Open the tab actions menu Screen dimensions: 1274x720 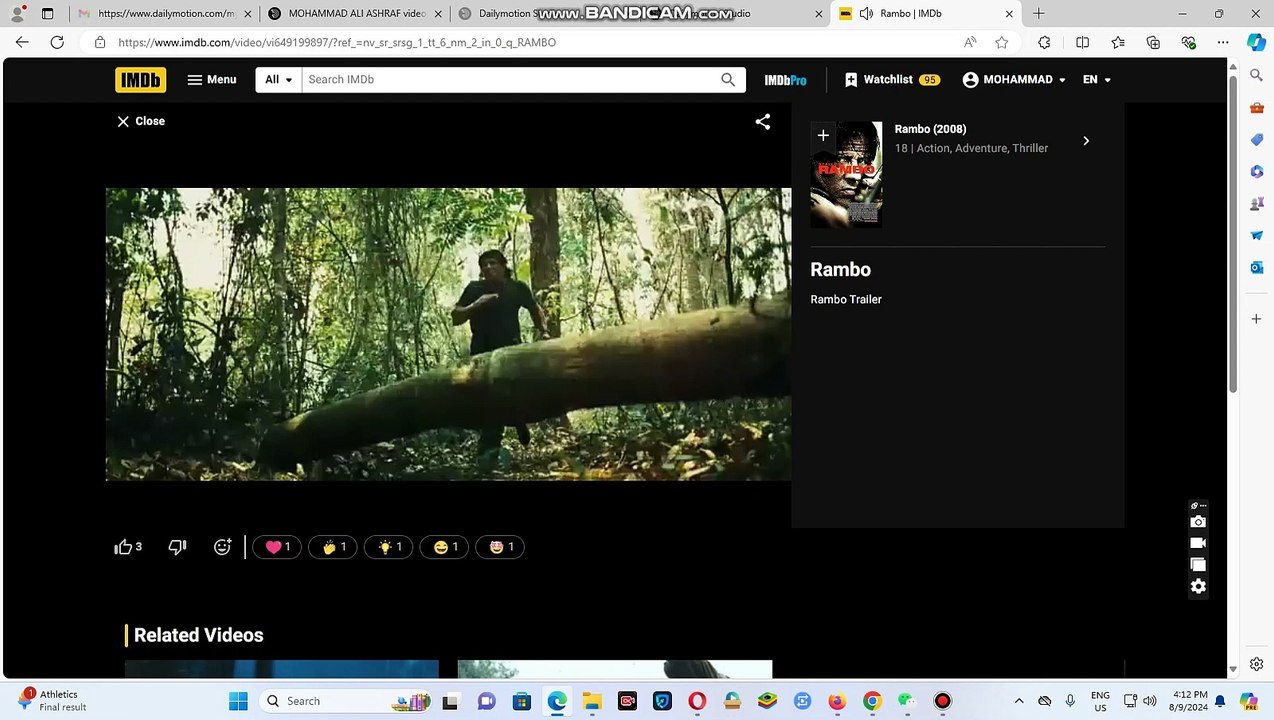47,14
